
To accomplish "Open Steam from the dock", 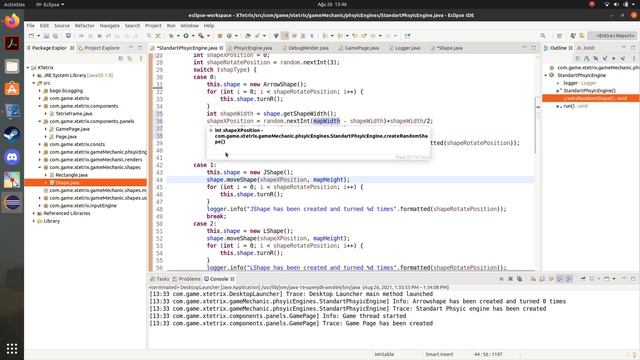I will tap(12, 134).
